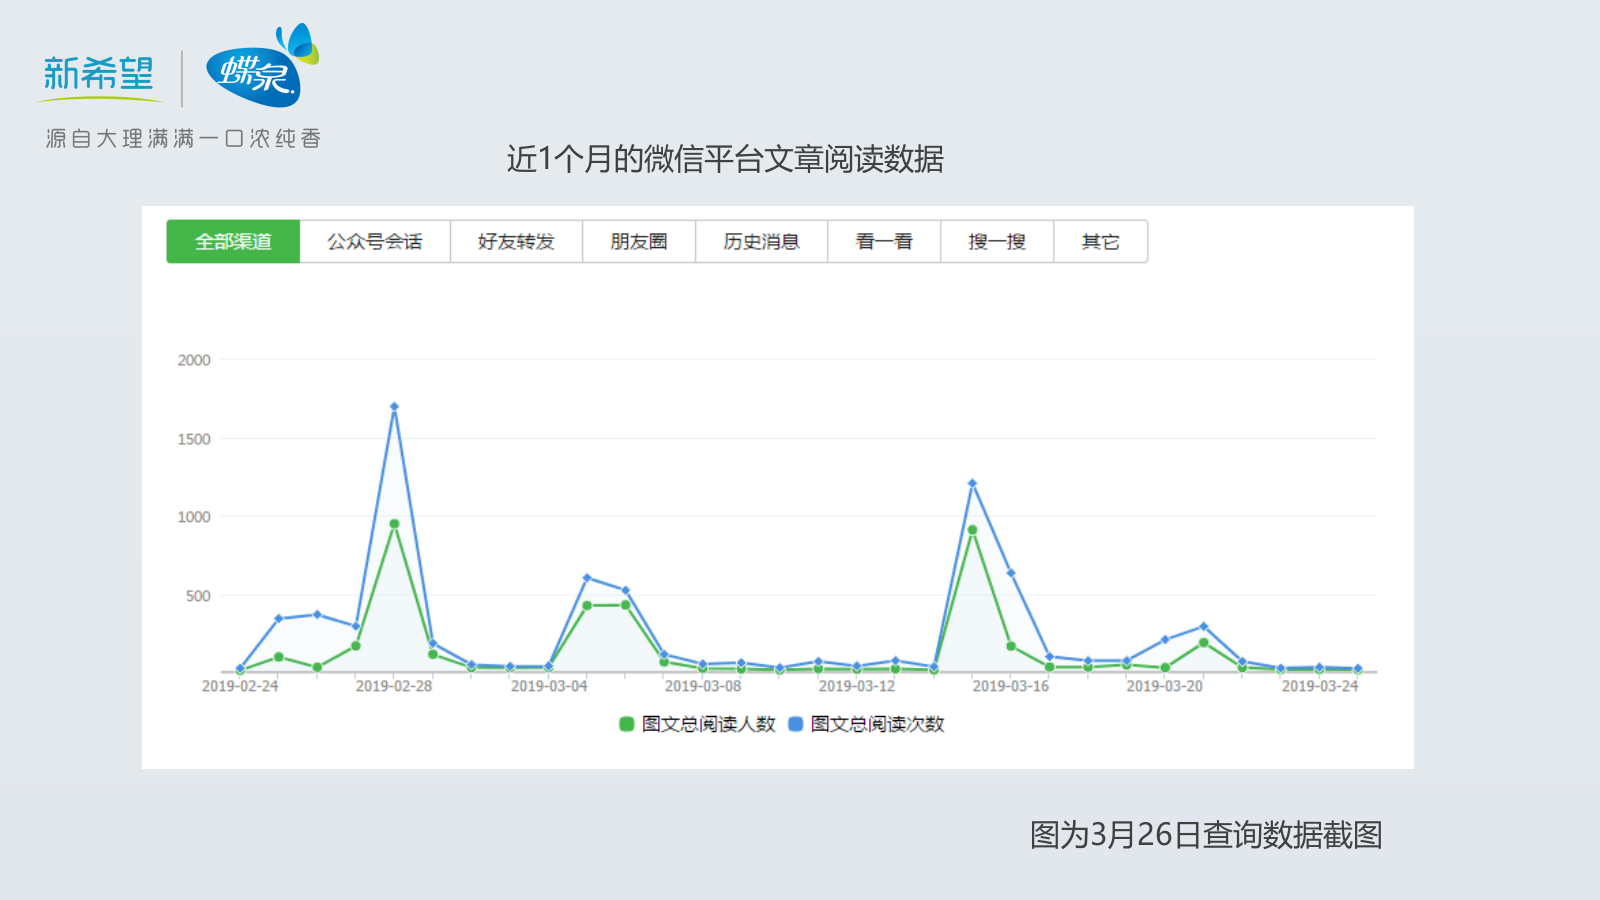The width and height of the screenshot is (1600, 900).
Task: Select the 搜一搜 channel filter
Action: coord(997,241)
